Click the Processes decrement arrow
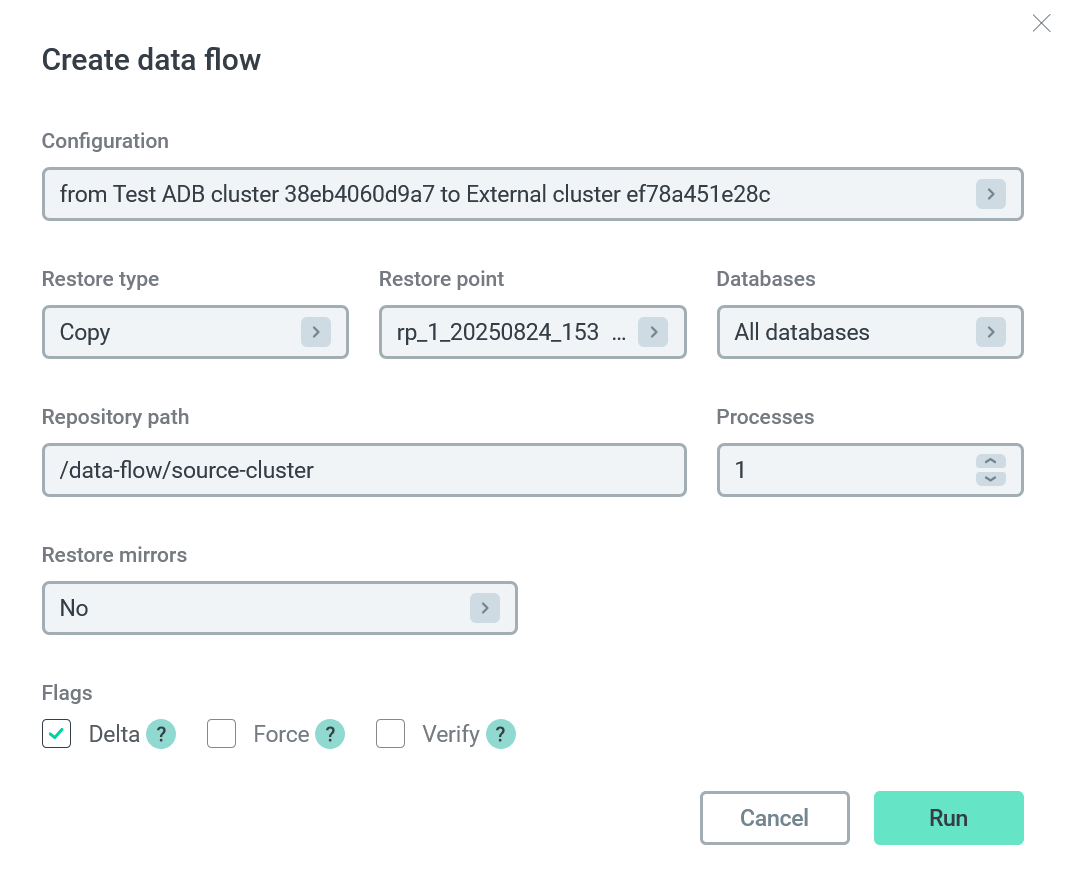The height and width of the screenshot is (875, 1066). (990, 478)
